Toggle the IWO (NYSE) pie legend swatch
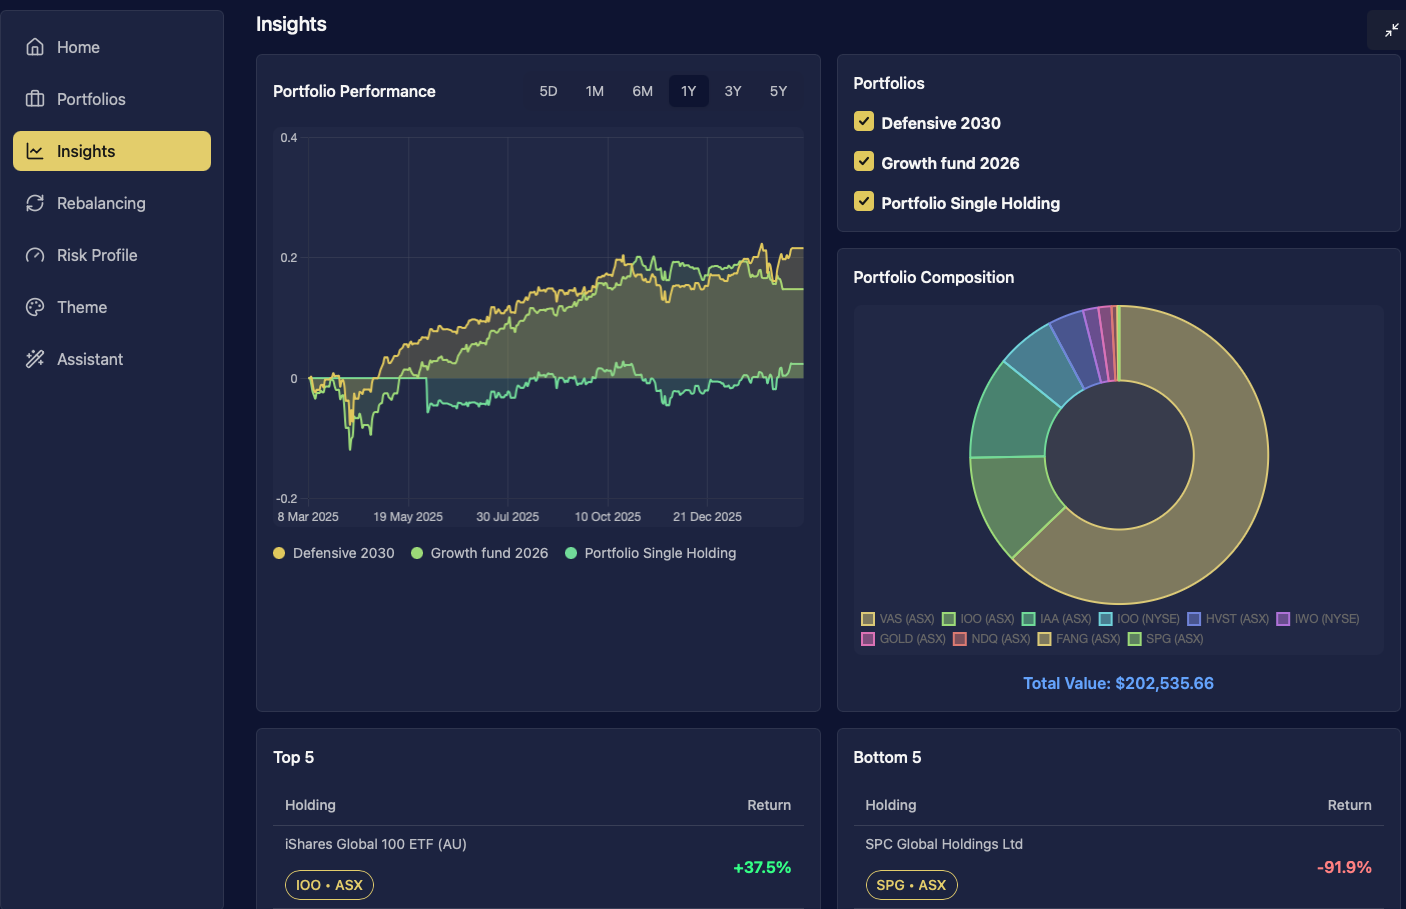The width and height of the screenshot is (1406, 909). [x=1283, y=619]
